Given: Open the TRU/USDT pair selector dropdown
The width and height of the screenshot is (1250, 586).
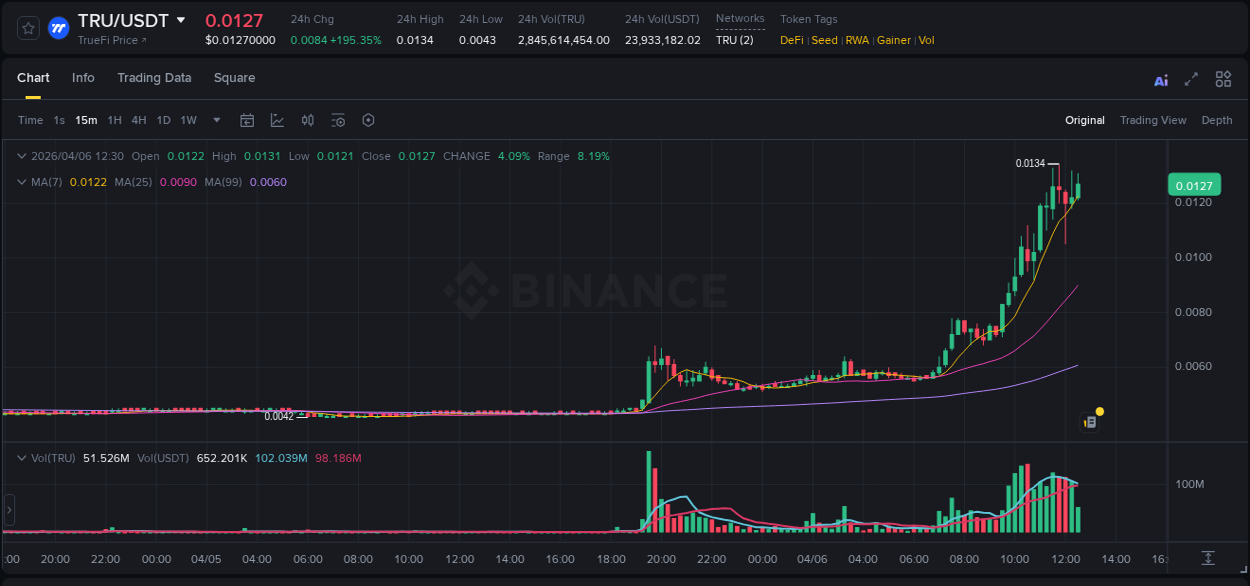Looking at the screenshot, I should click(x=181, y=20).
